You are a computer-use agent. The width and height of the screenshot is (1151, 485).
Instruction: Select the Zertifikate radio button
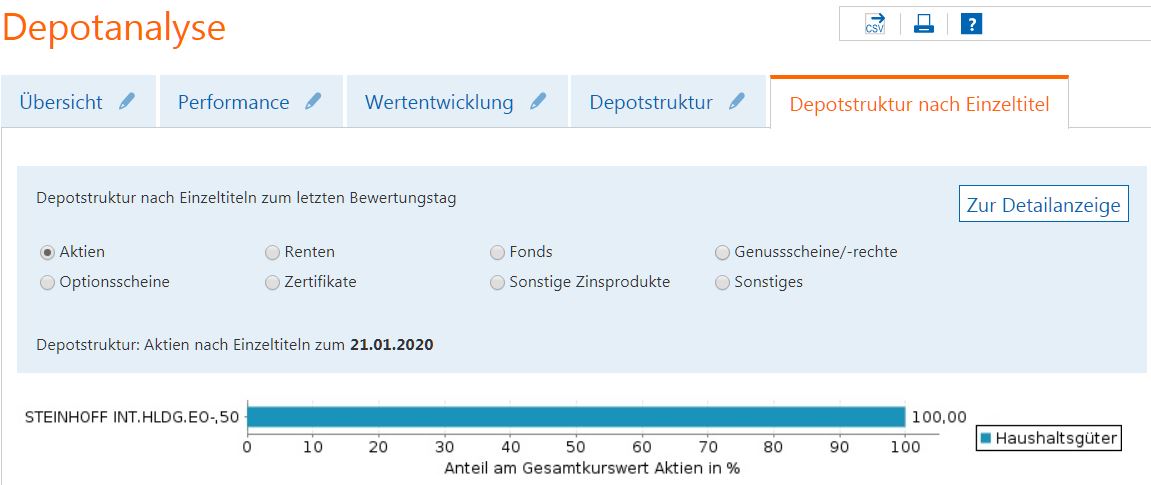coord(272,283)
